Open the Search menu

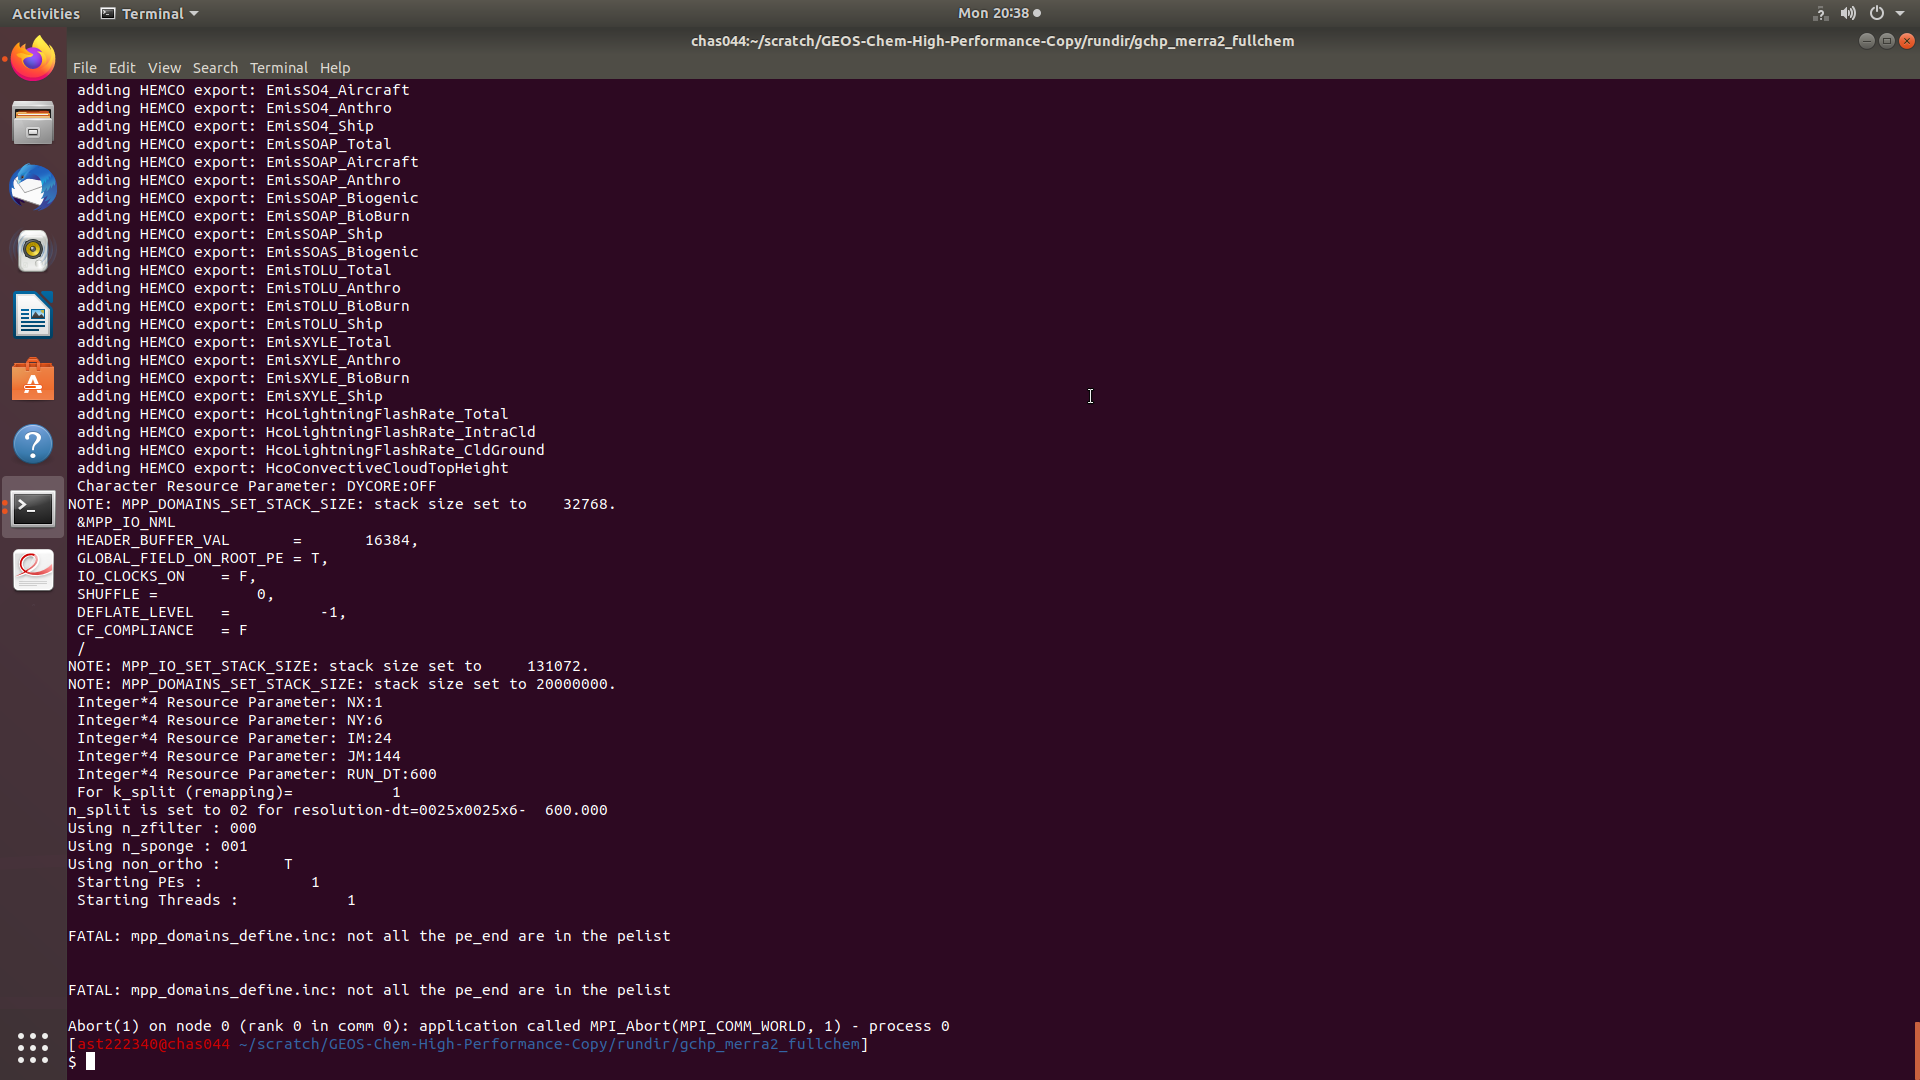point(215,68)
